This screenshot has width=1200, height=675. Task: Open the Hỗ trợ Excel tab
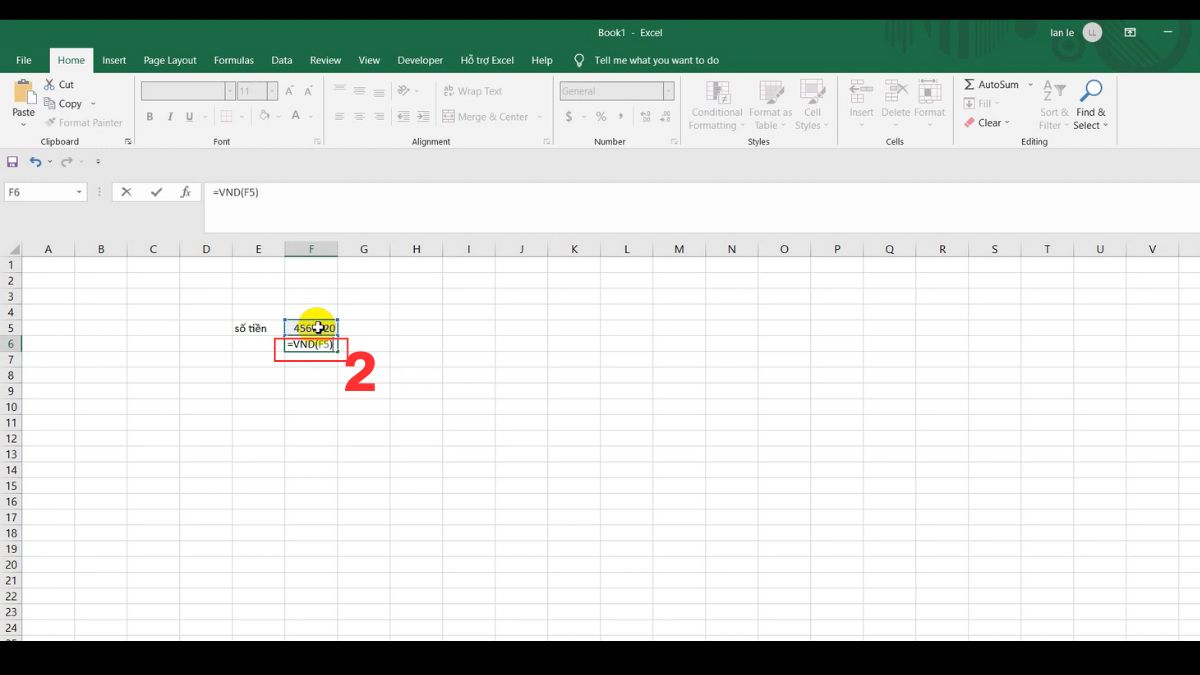[487, 60]
